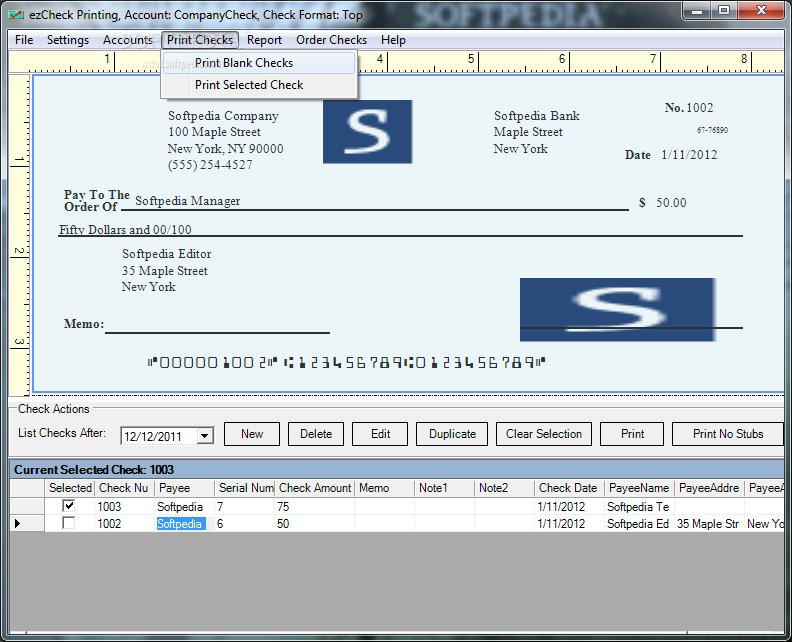This screenshot has height=642, width=792.
Task: Click Softpedia payee cell in row 1003
Action: tap(184, 506)
